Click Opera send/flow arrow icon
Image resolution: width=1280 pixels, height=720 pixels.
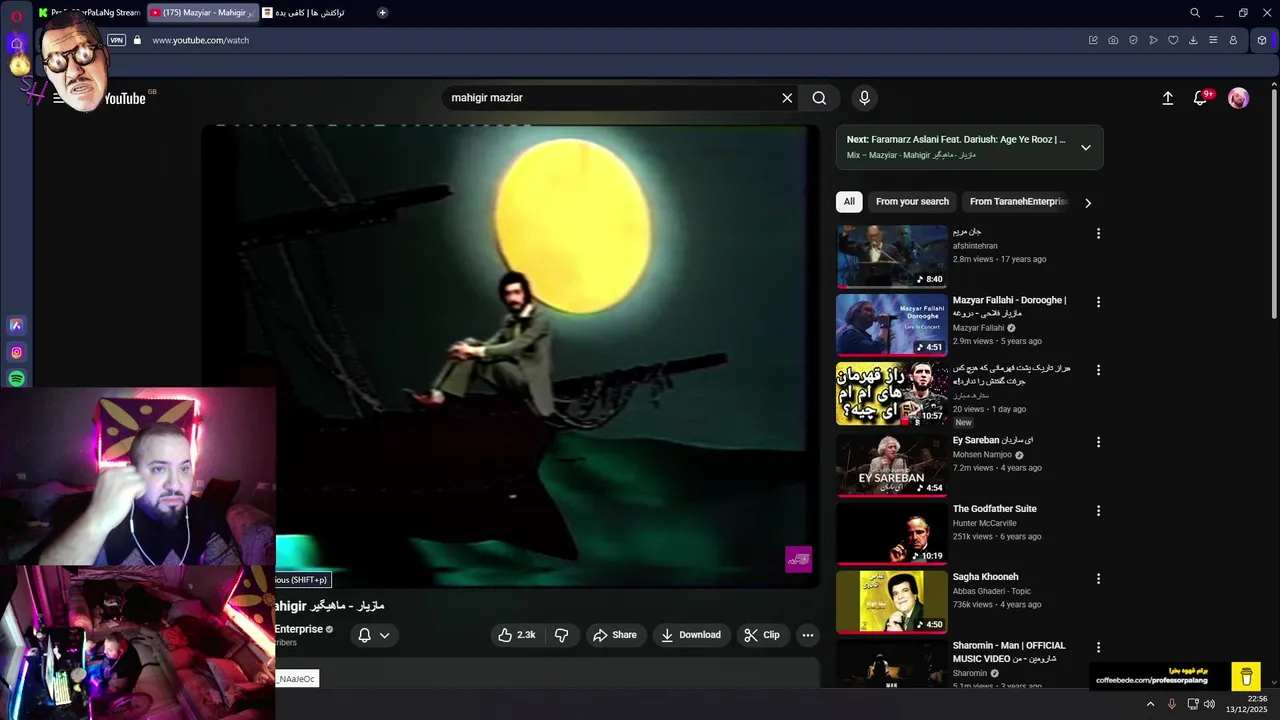pos(1153,40)
